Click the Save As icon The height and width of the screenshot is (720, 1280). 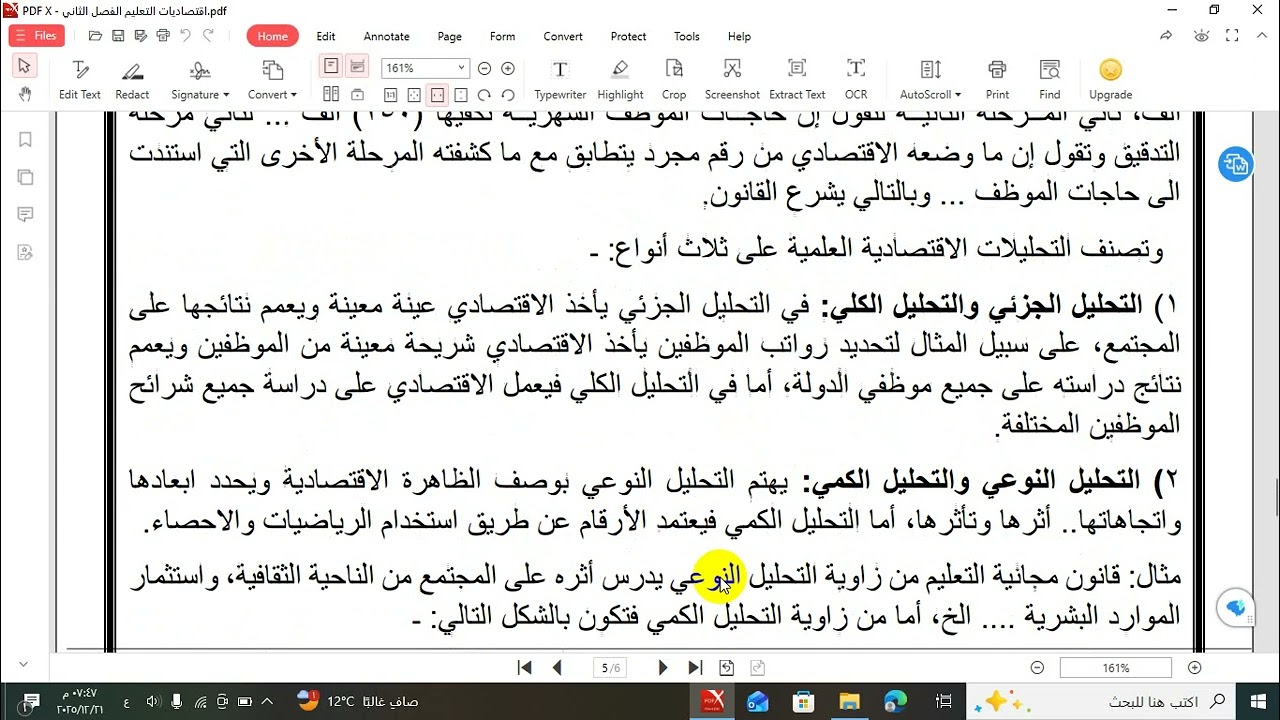(140, 36)
